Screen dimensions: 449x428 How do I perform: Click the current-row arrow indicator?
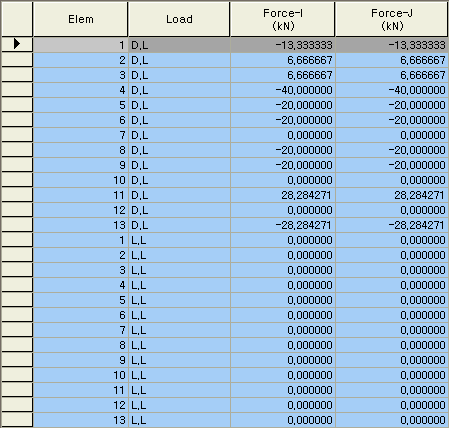(17, 44)
